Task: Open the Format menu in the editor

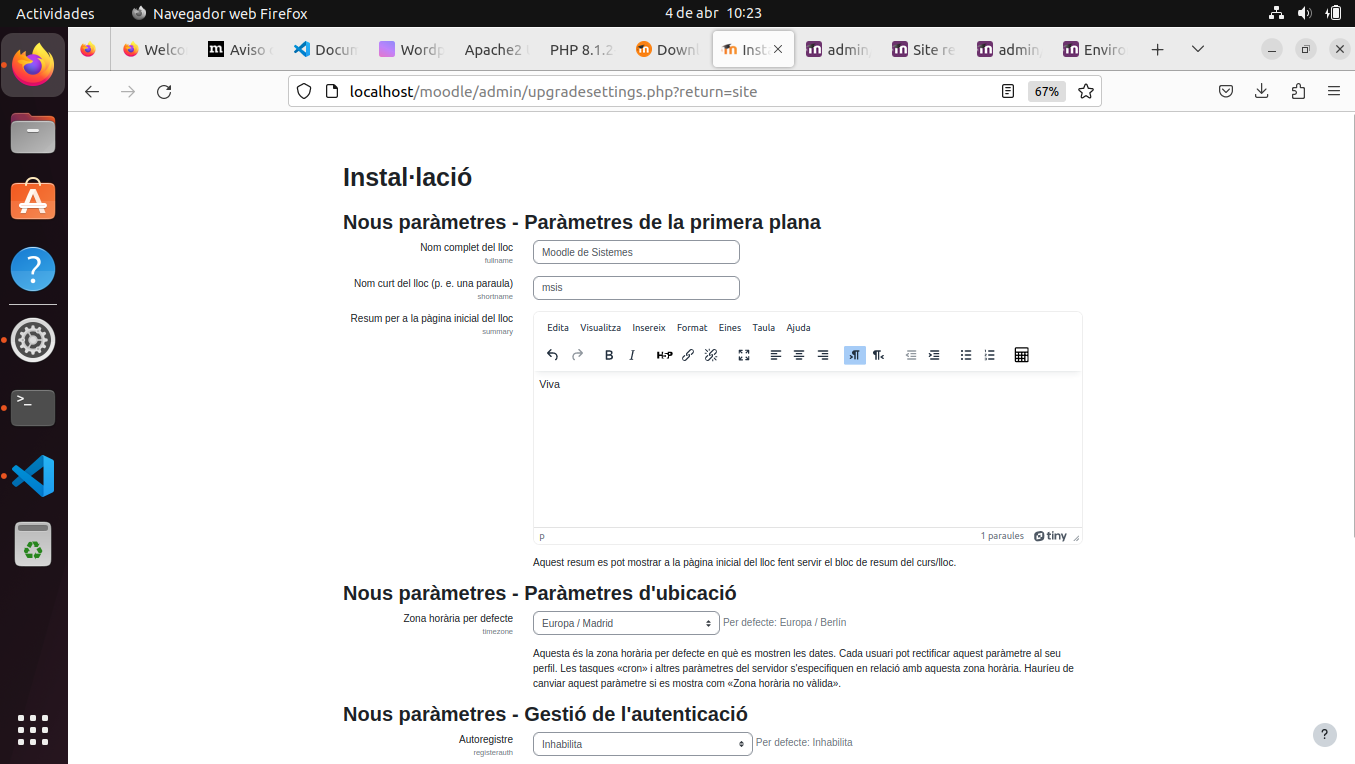Action: click(x=692, y=327)
